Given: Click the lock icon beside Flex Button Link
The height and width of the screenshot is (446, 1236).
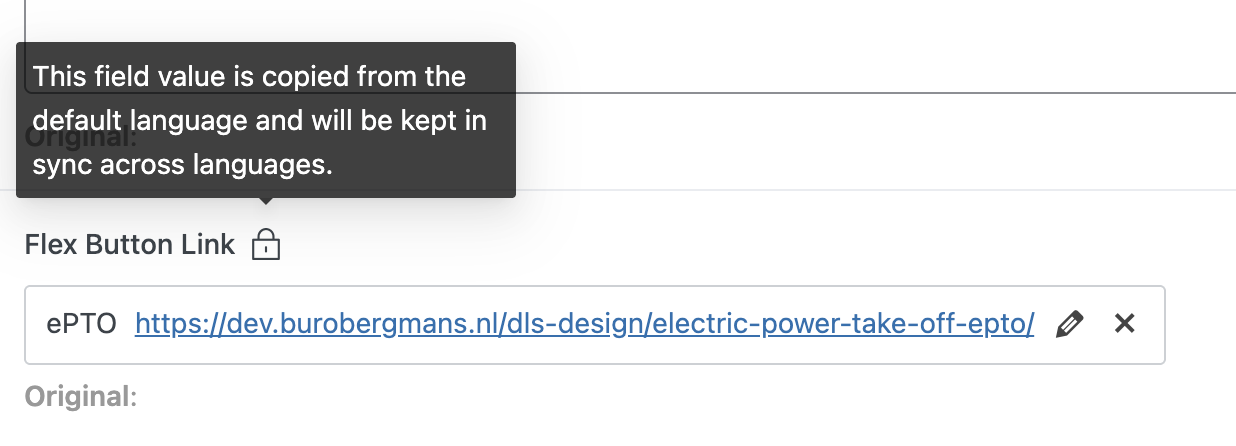Looking at the screenshot, I should pyautogui.click(x=265, y=244).
